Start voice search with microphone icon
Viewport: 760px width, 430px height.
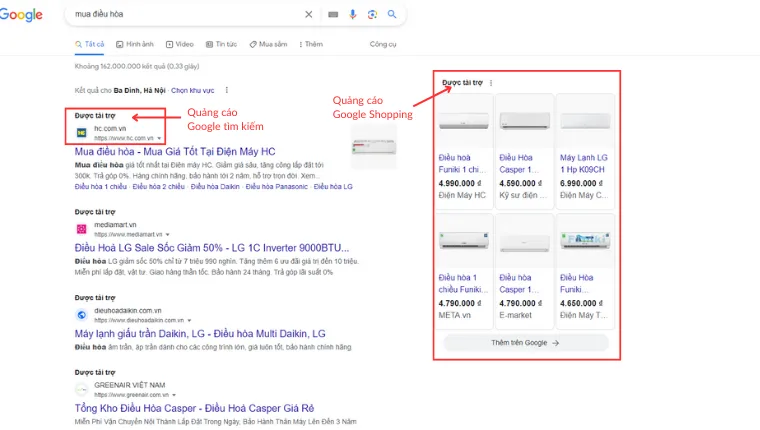coord(352,15)
